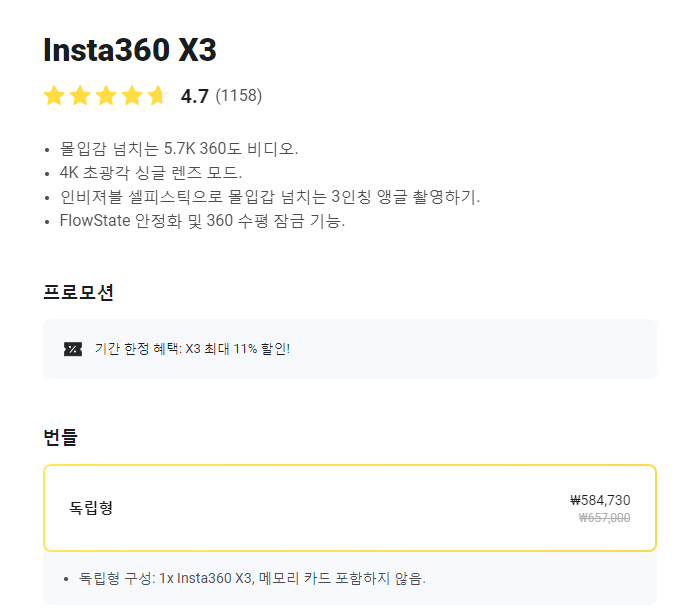This screenshot has height=611, width=691.
Task: Click the 프로모션 section heading
Action: tap(78, 293)
